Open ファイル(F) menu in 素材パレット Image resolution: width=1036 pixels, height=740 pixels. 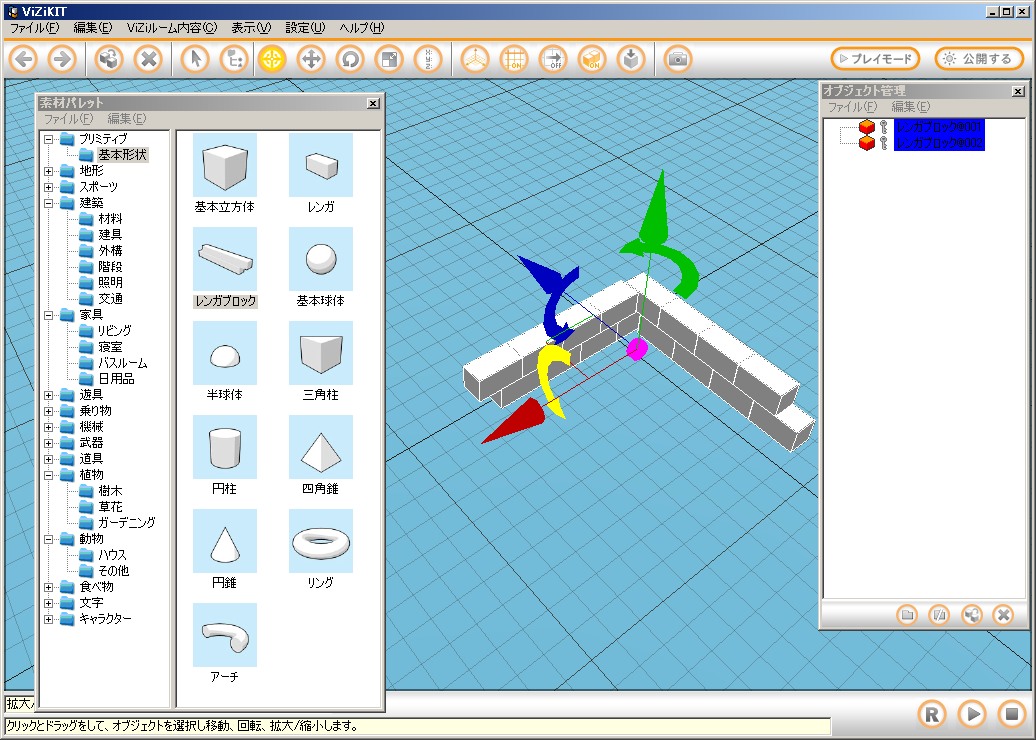coord(68,119)
